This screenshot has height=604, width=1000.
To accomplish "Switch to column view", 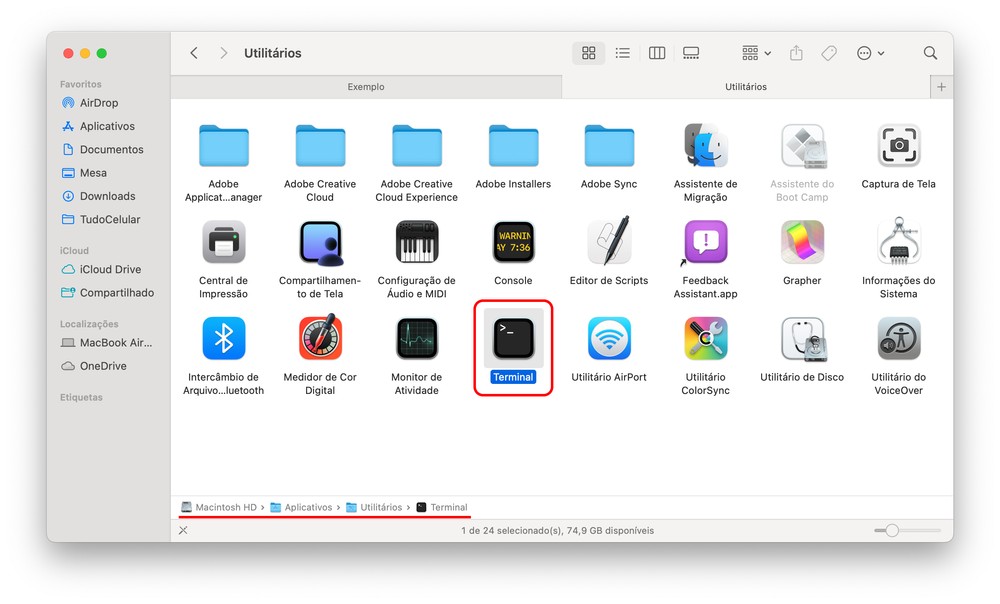I will (x=657, y=53).
